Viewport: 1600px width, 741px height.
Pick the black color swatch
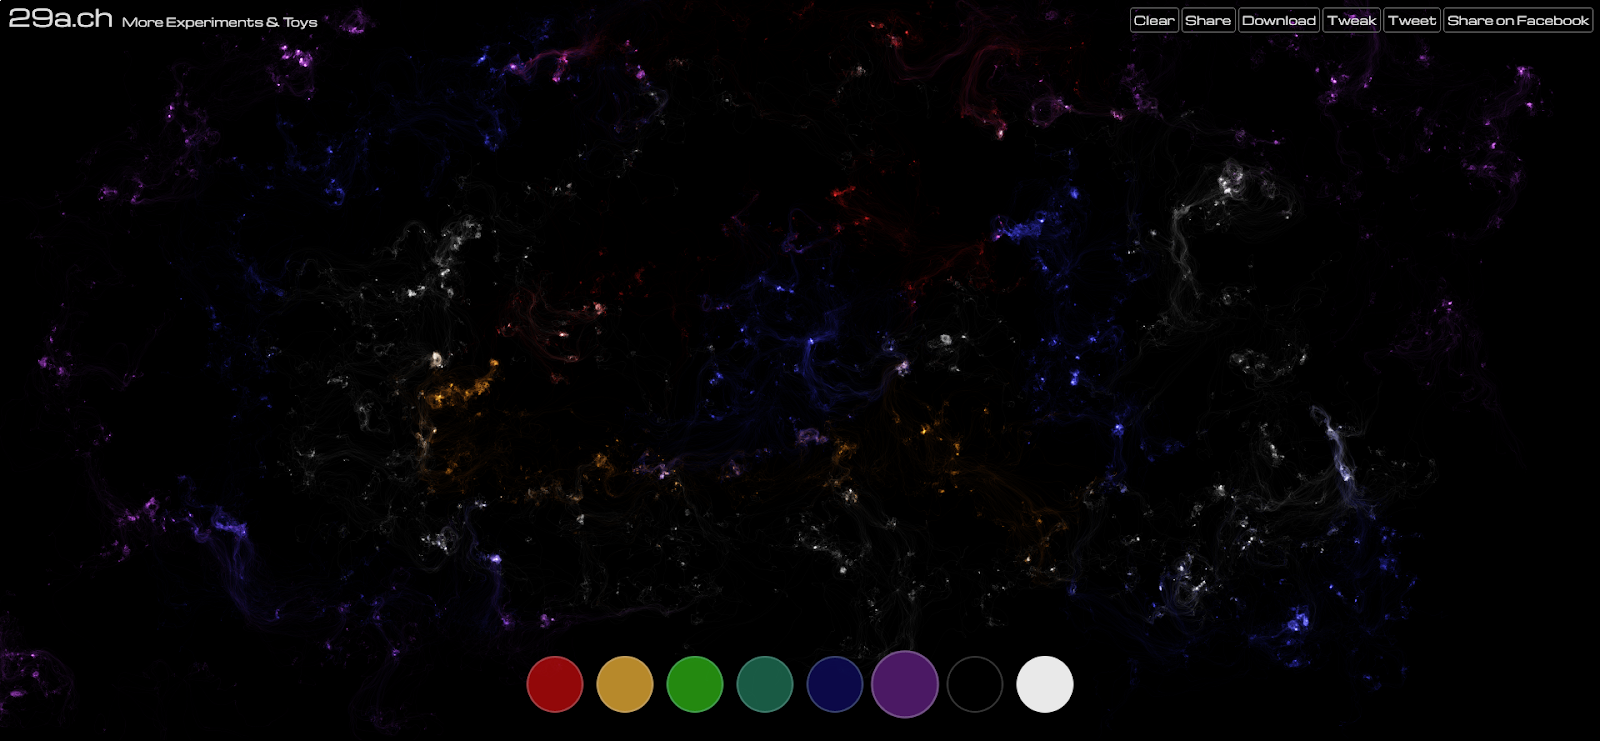point(975,685)
